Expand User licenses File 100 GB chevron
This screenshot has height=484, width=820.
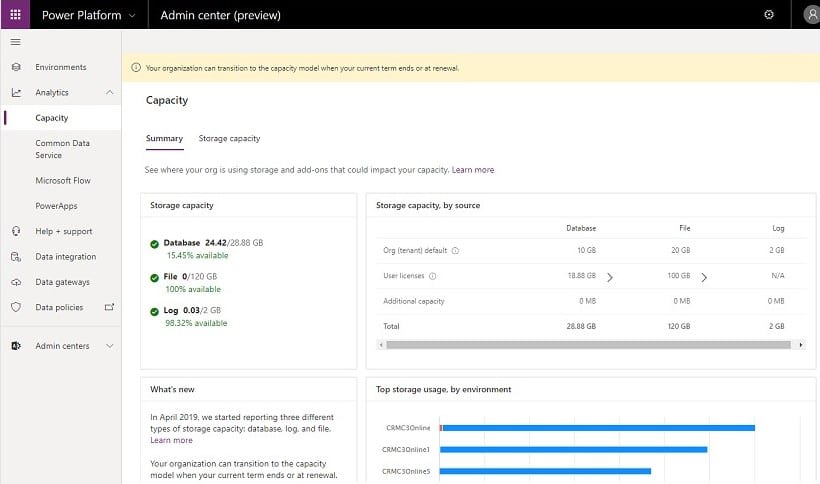pyautogui.click(x=704, y=278)
